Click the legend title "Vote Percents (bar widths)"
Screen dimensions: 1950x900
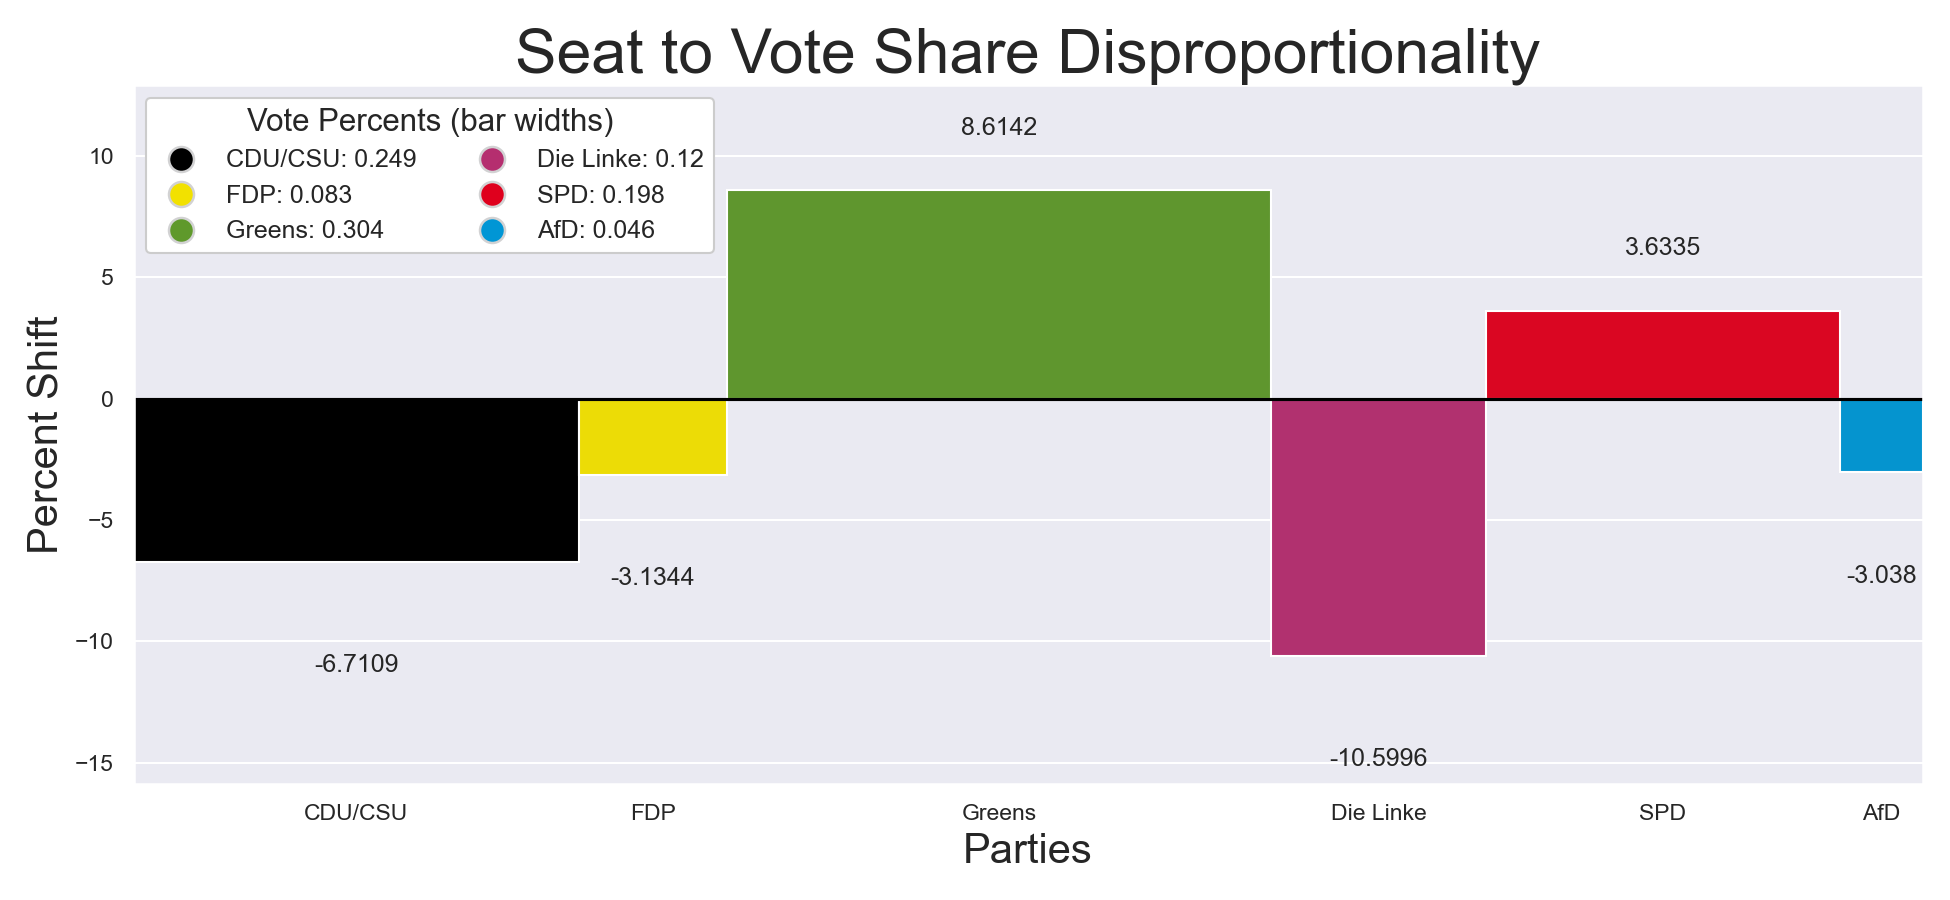(430, 121)
